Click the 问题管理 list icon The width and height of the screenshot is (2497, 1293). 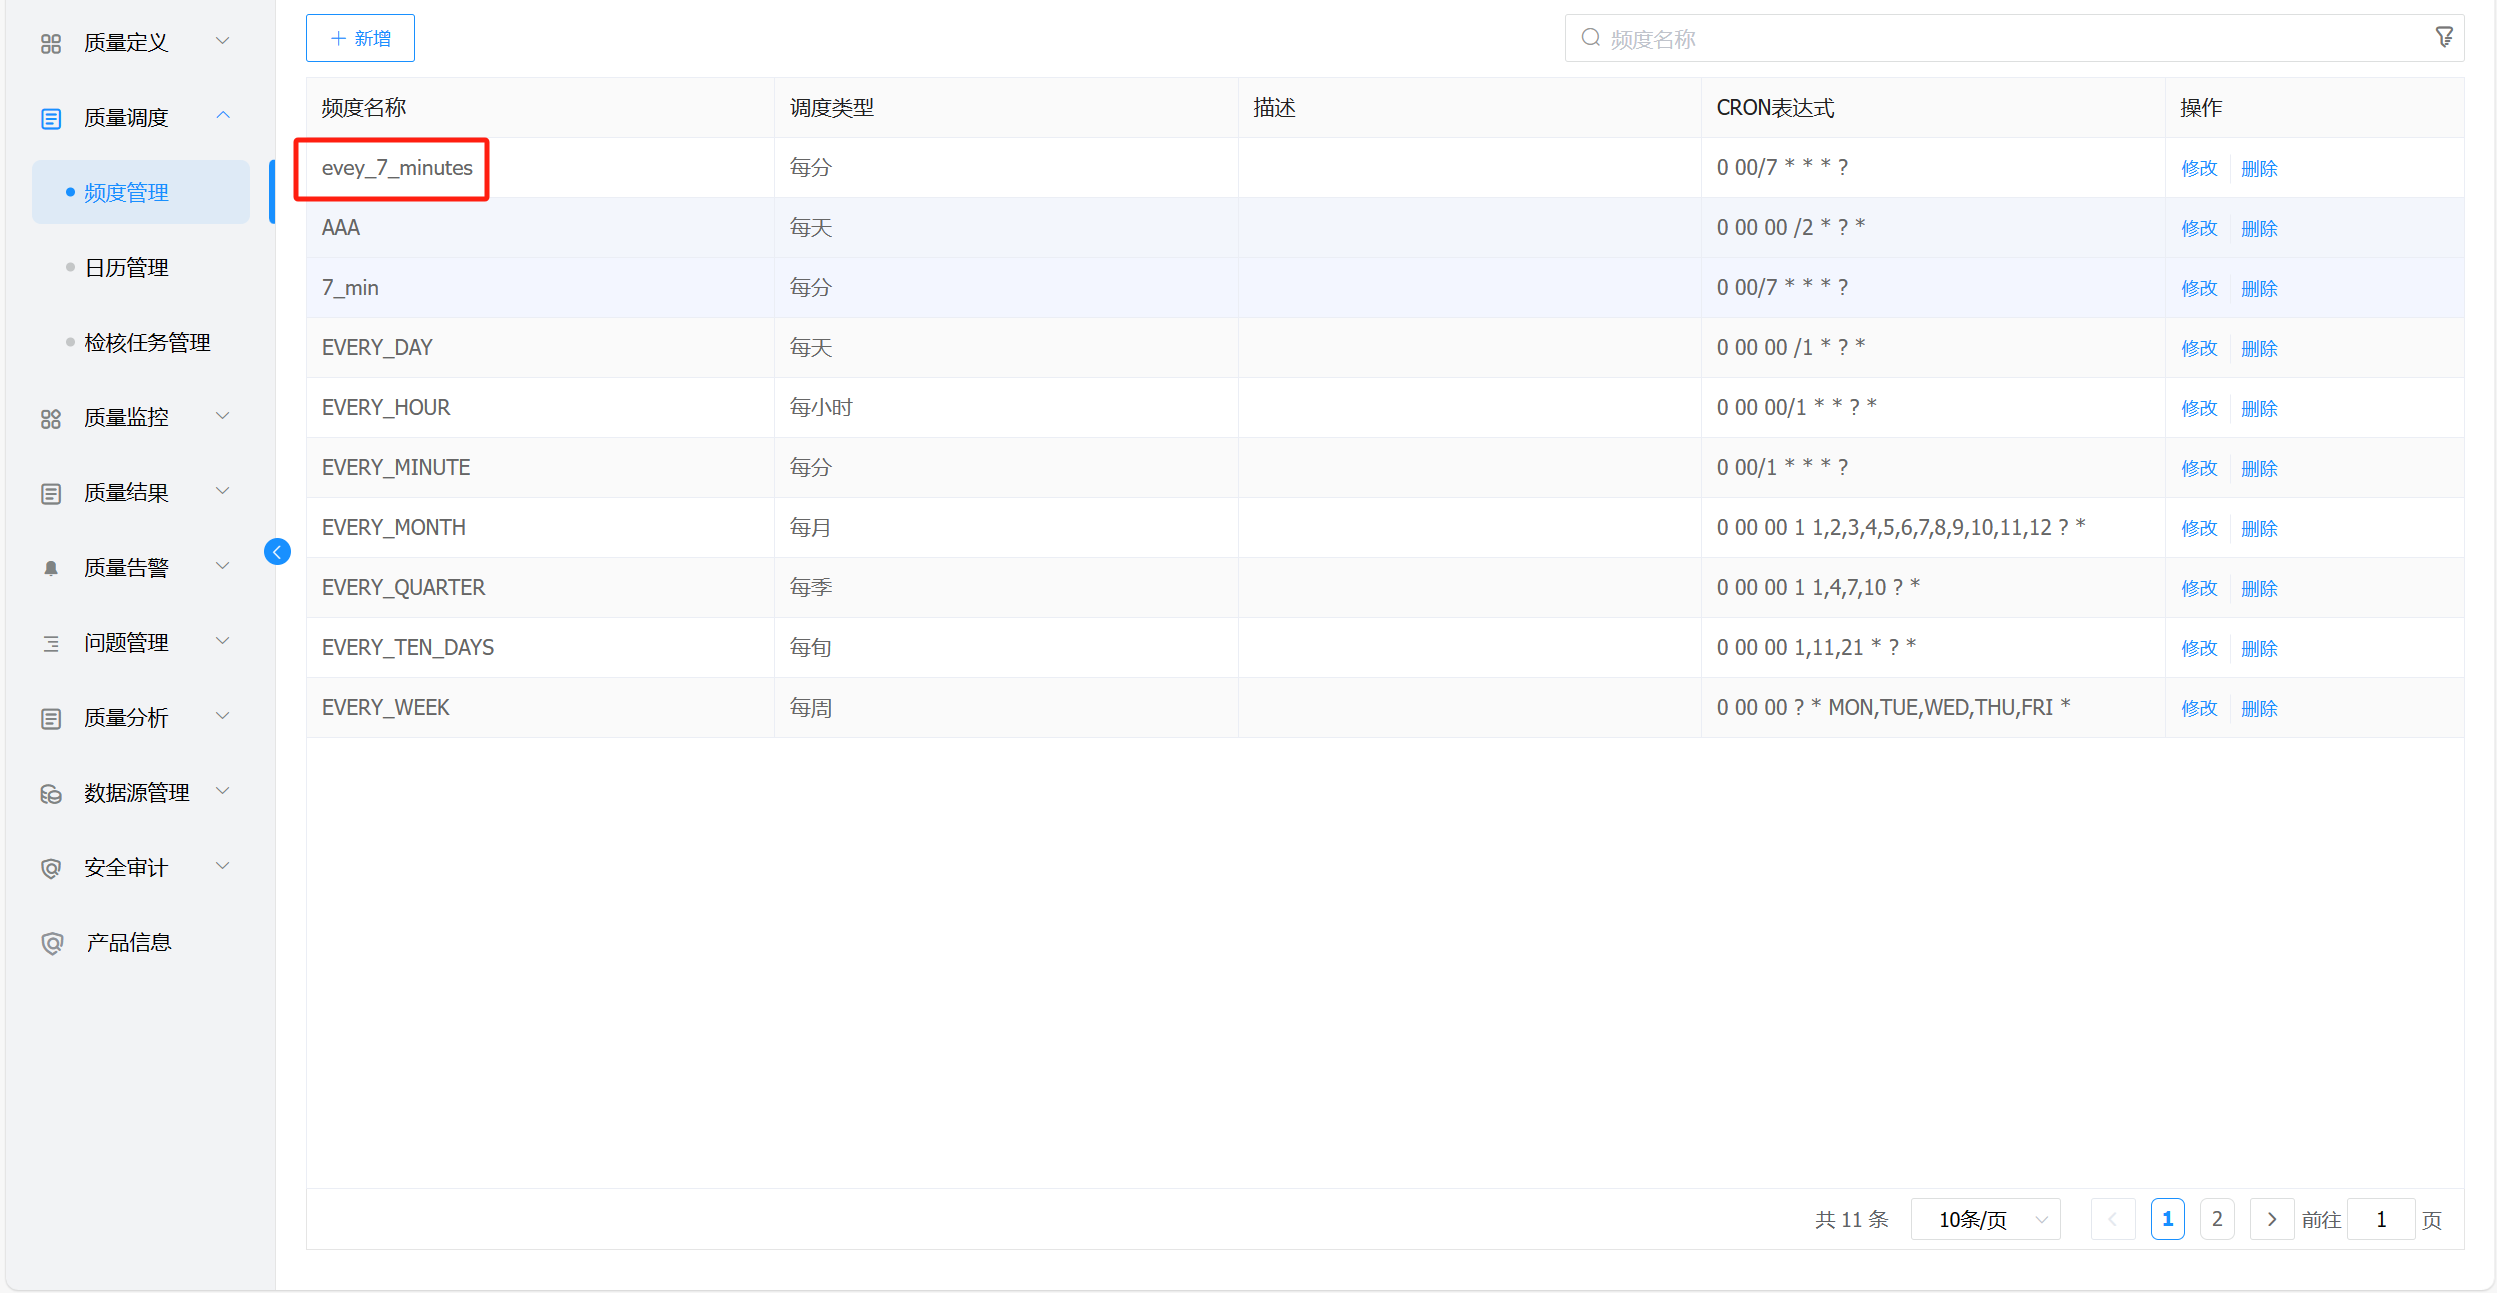(51, 643)
